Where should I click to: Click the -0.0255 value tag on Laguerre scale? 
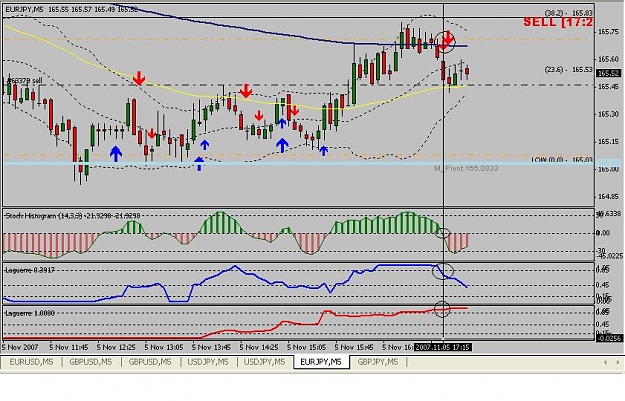pos(609,338)
